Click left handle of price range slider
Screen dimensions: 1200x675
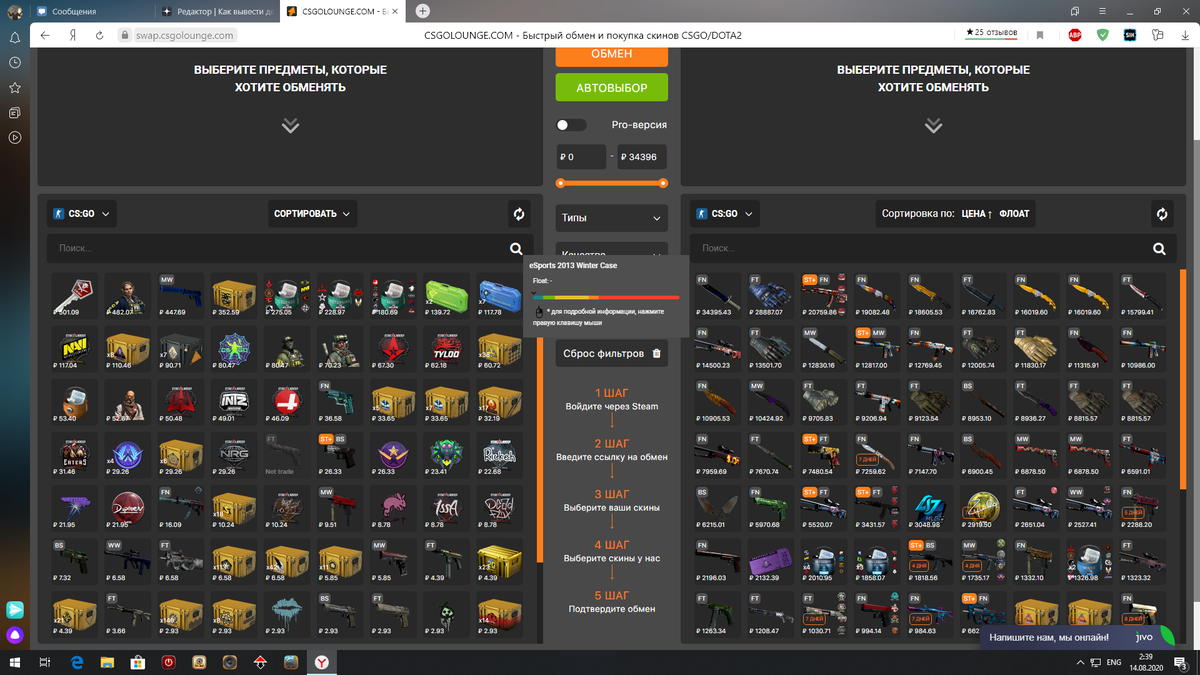(560, 183)
